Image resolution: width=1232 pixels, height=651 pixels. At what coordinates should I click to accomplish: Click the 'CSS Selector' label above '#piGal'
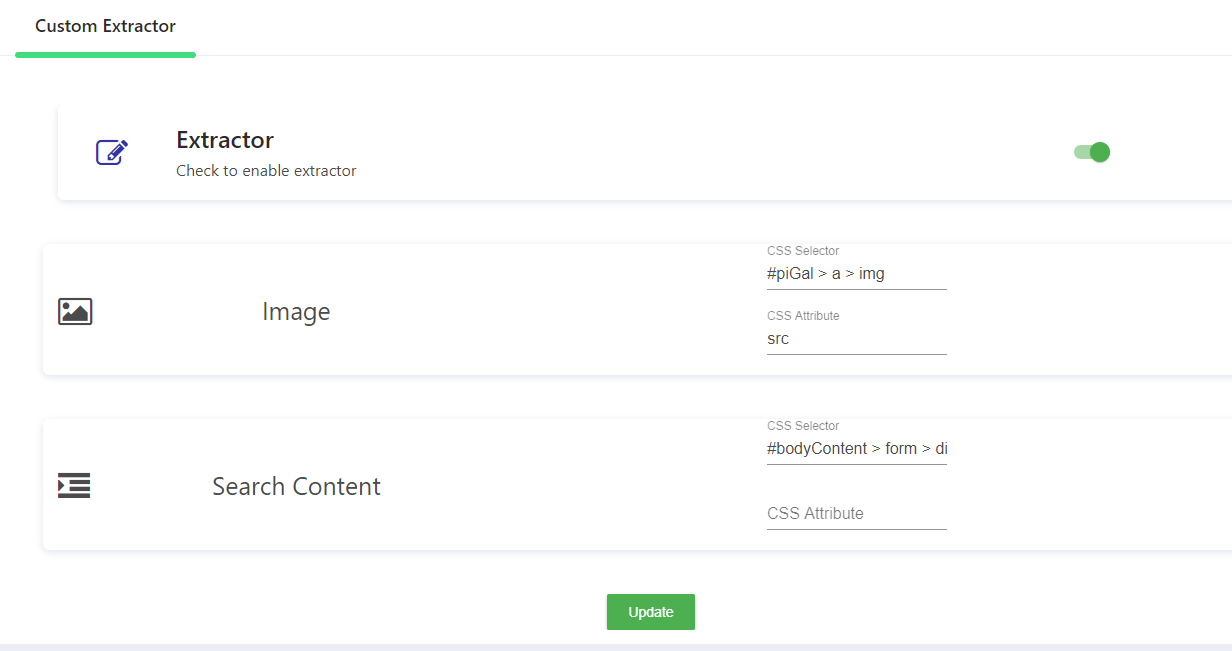pos(803,251)
